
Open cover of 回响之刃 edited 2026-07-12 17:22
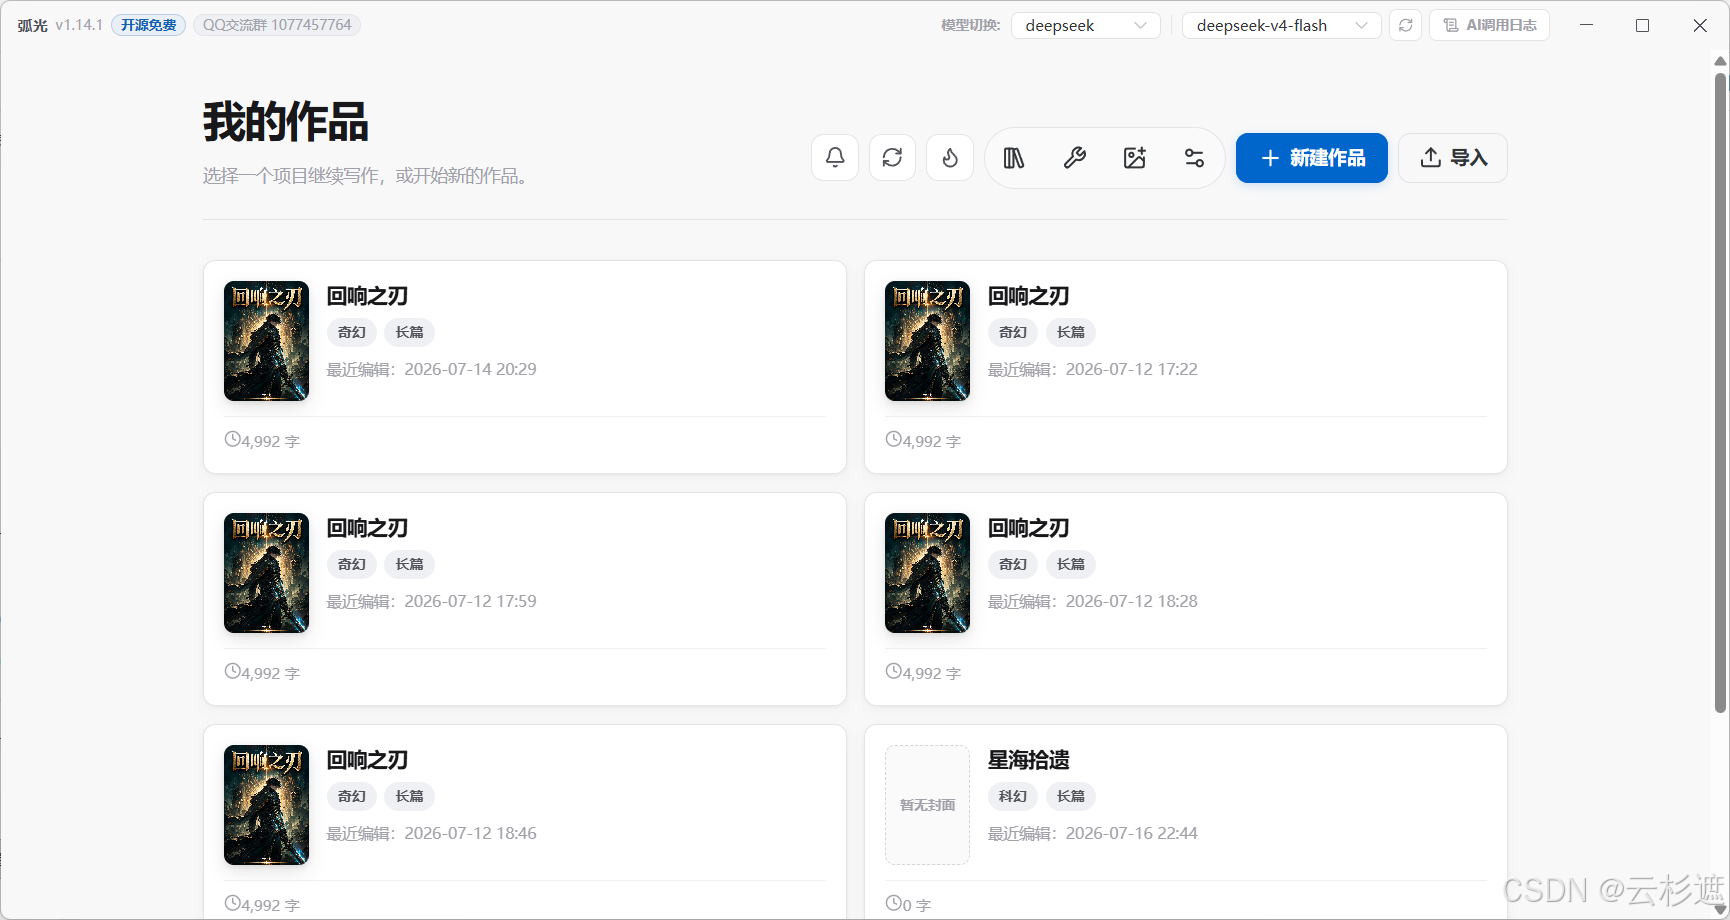[x=927, y=341]
